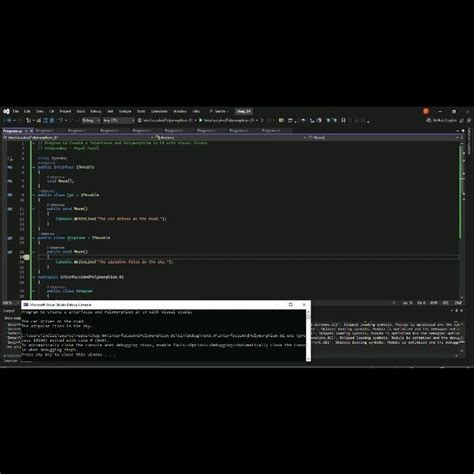Click the editor vertical scrollbar
This screenshot has height=474, width=474.
click(x=462, y=220)
